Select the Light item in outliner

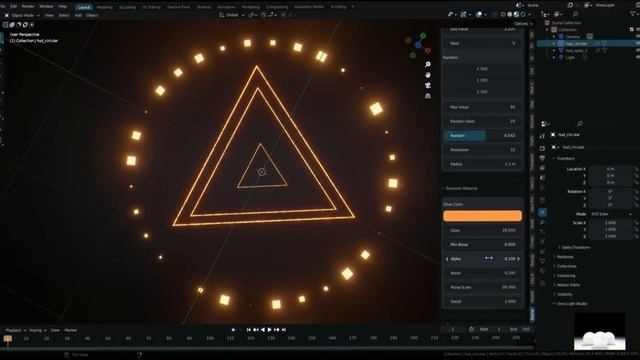click(x=570, y=58)
